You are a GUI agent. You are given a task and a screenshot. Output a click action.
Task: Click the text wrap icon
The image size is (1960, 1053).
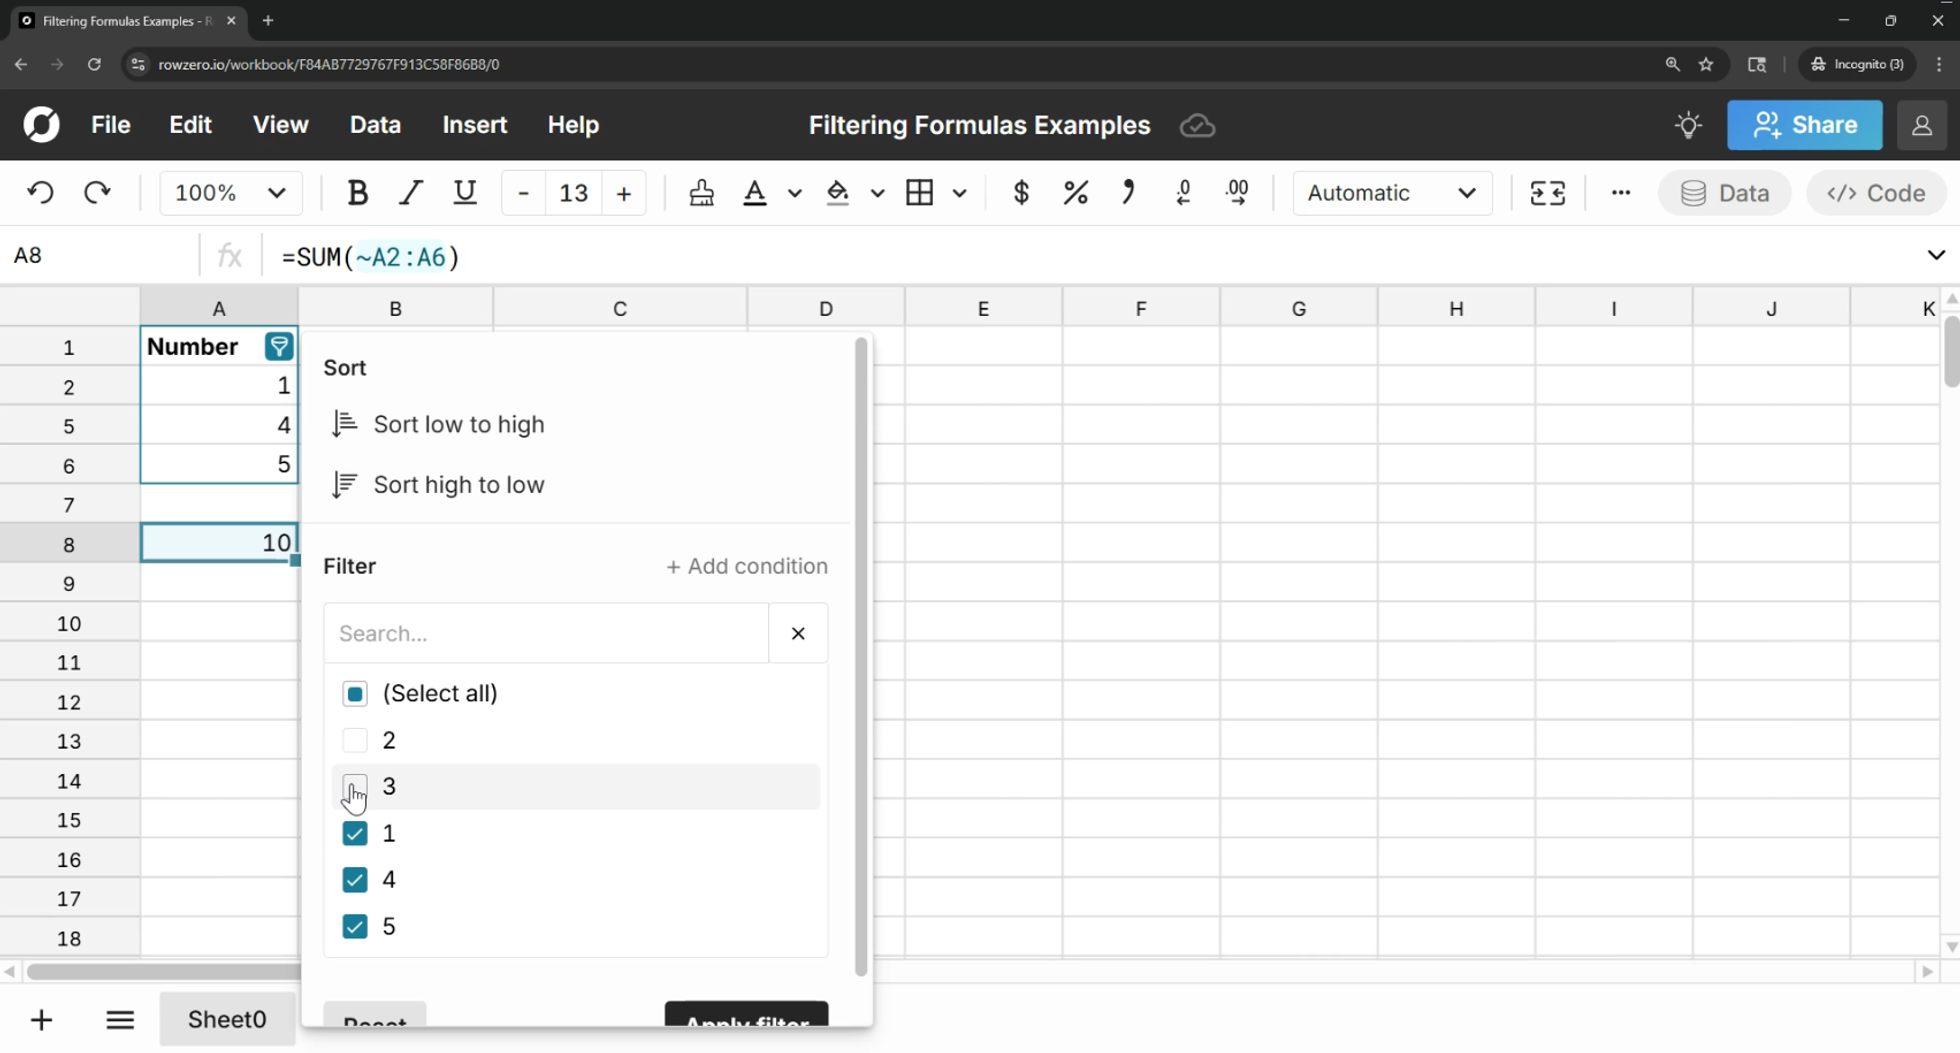click(1548, 193)
